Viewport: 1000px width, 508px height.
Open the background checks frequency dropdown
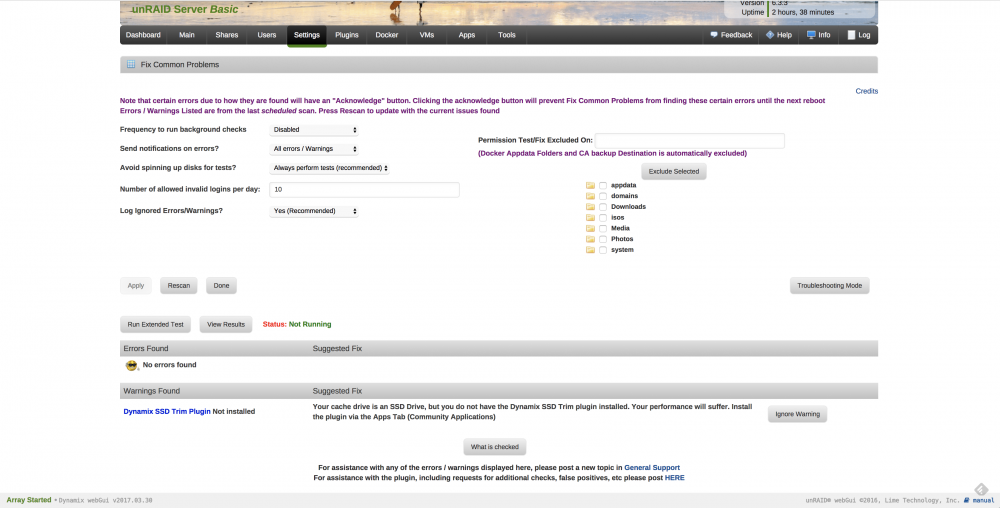coord(314,129)
